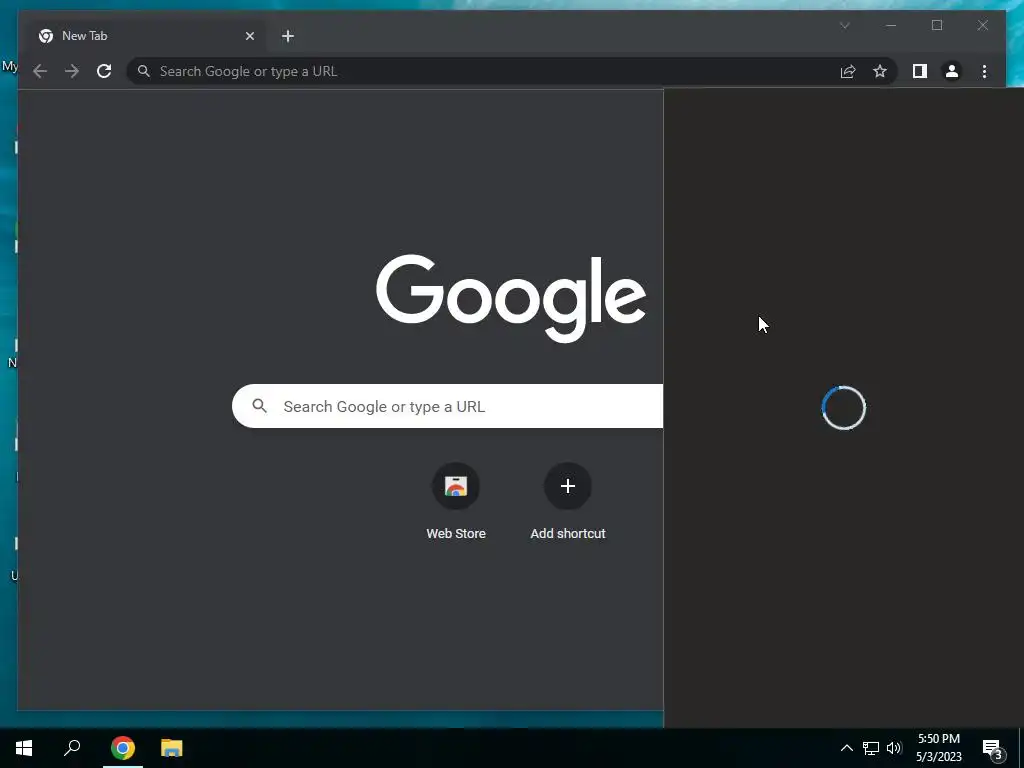Reload the current page
Screen dimensions: 1024x768
[104, 71]
